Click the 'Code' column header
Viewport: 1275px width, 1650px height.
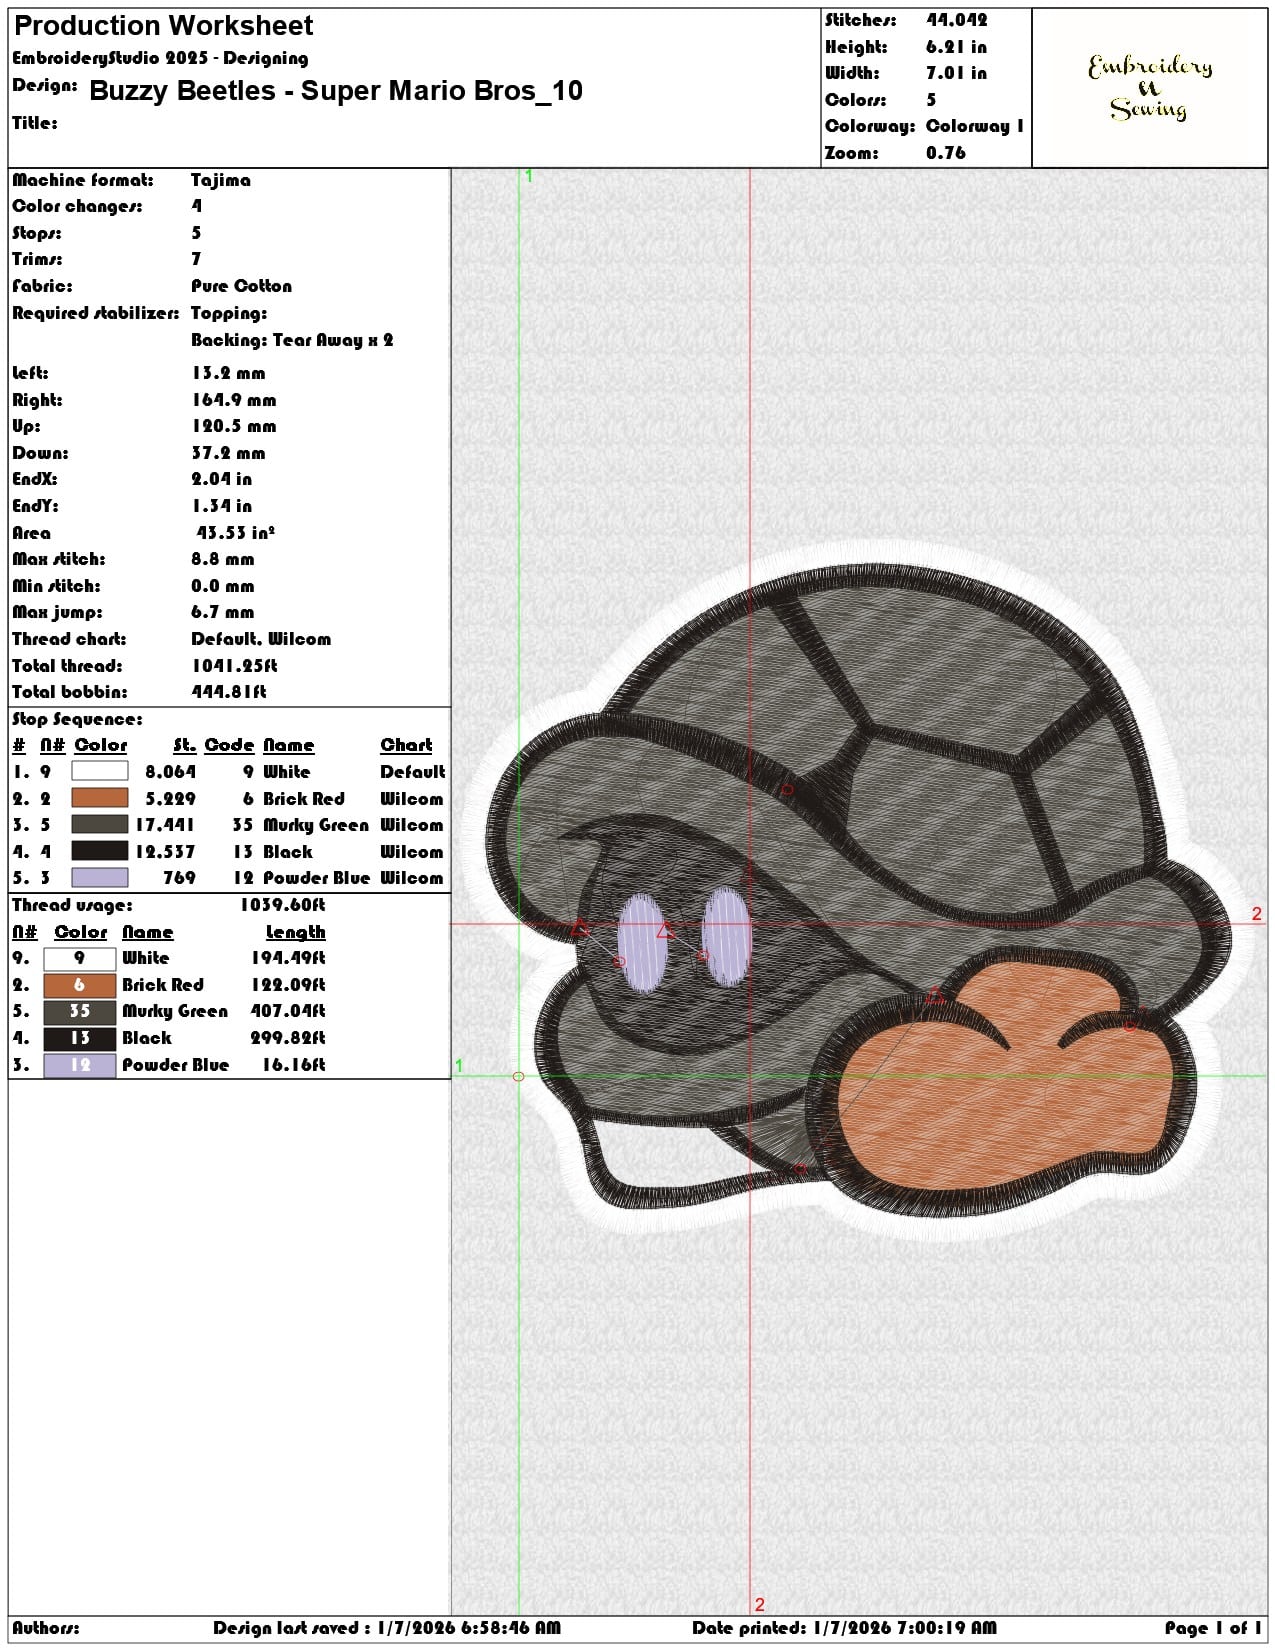(x=229, y=745)
